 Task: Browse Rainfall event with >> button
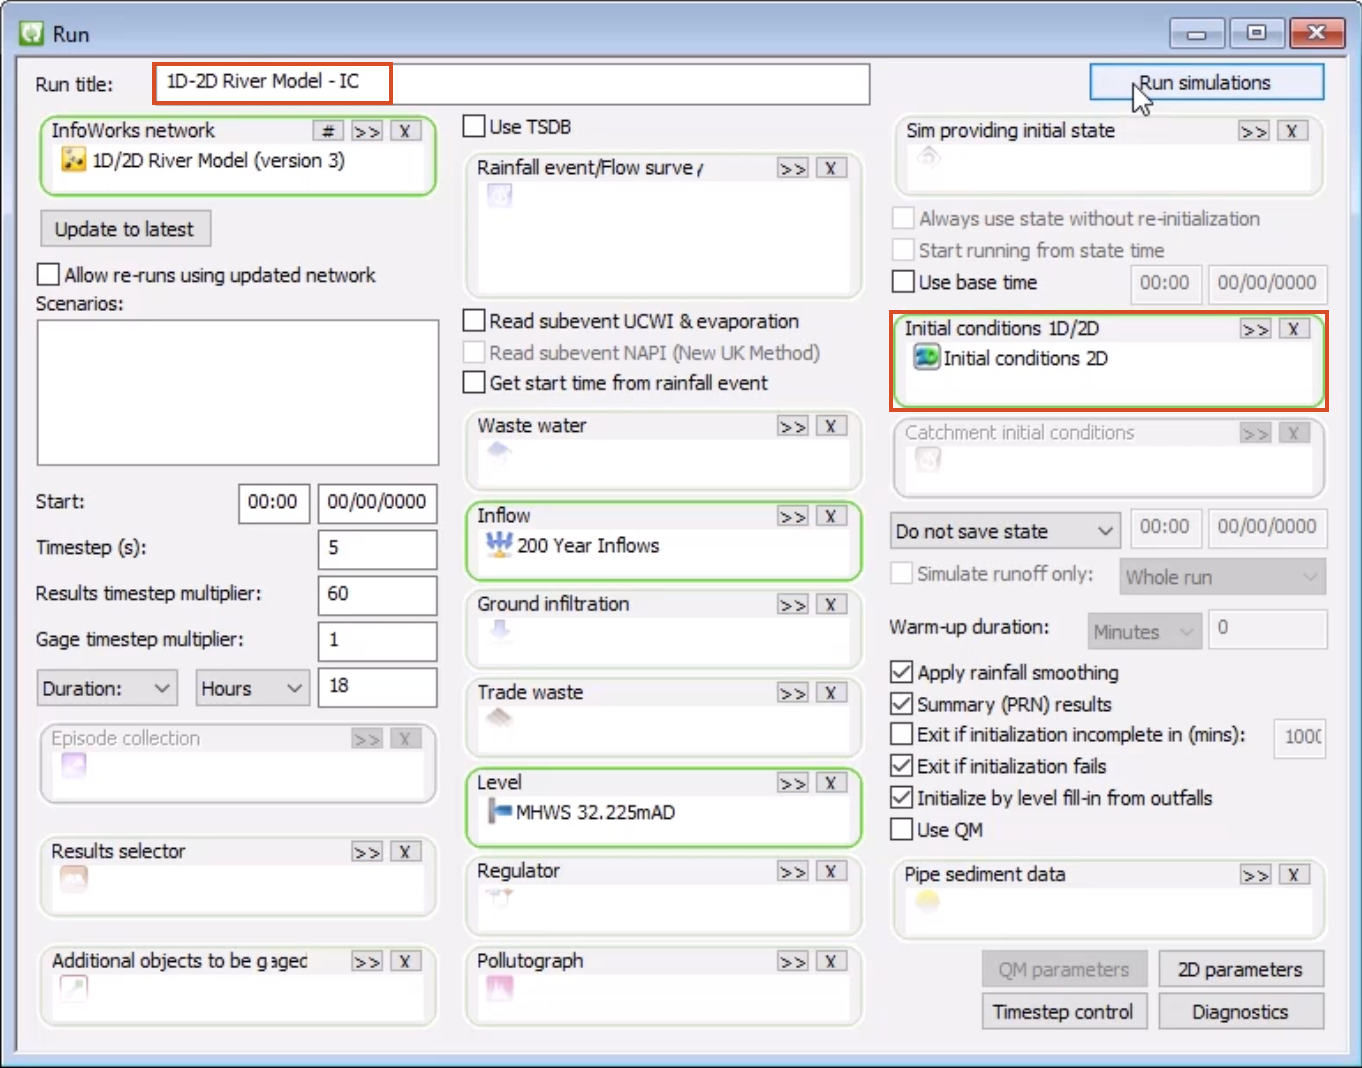click(793, 168)
